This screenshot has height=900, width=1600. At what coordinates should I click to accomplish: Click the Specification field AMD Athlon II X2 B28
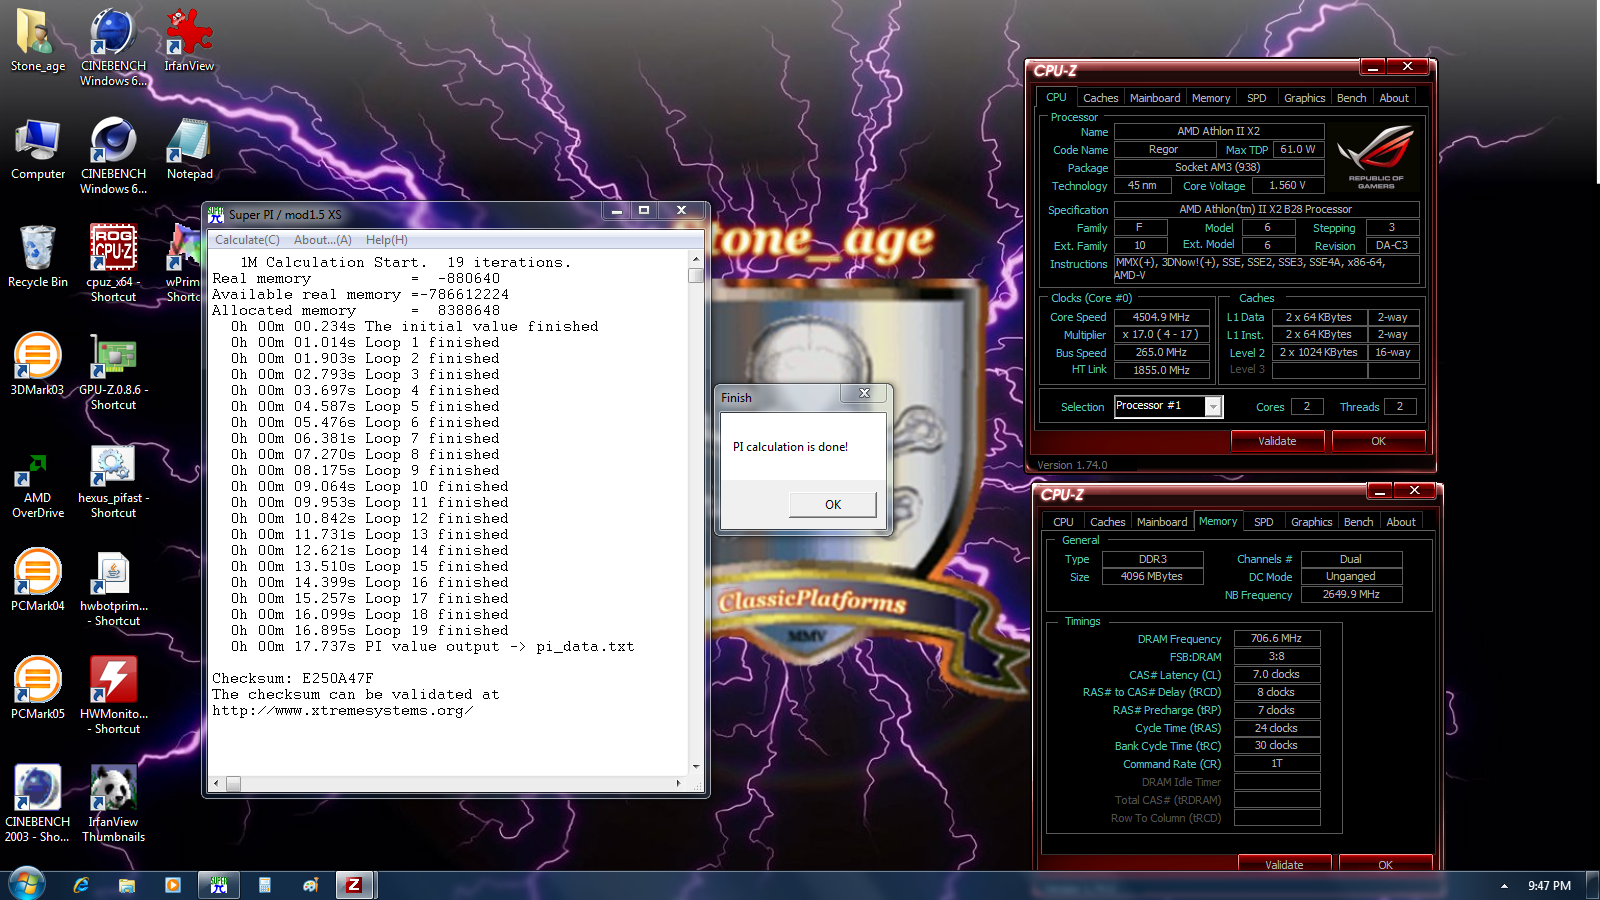pos(1265,209)
